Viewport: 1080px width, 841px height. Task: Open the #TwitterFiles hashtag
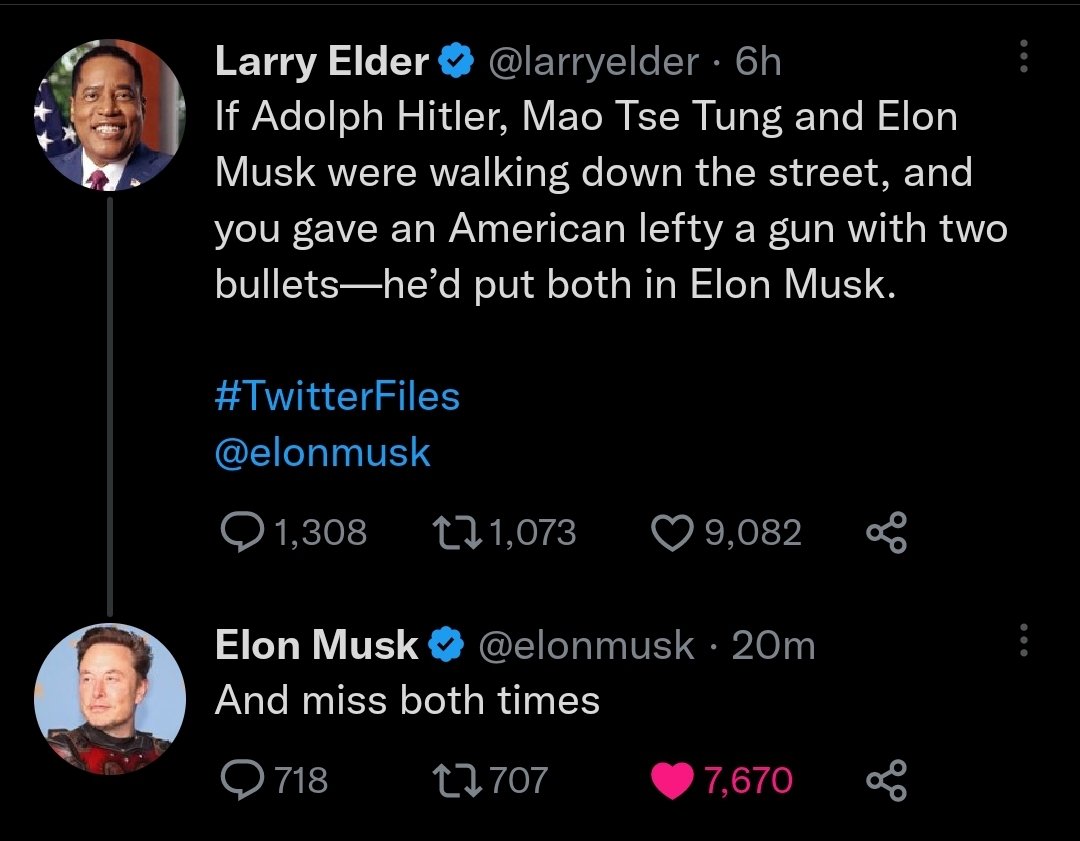(337, 397)
